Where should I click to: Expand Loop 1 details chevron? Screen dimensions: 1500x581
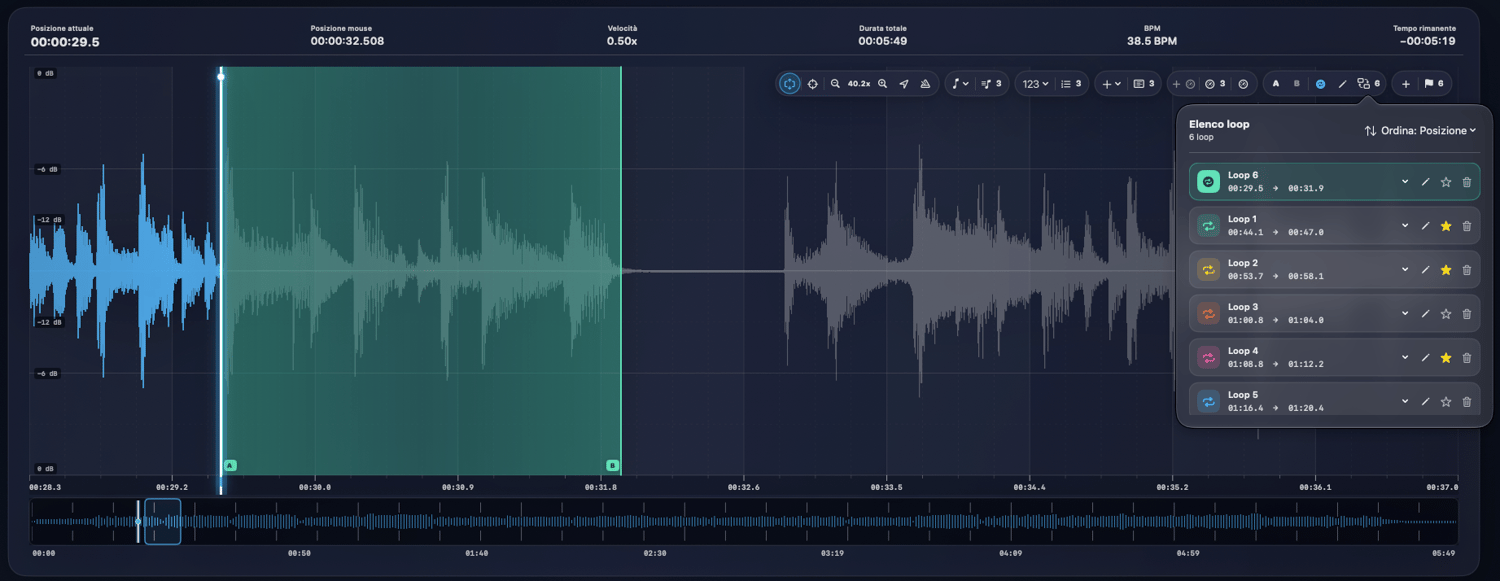click(x=1404, y=226)
